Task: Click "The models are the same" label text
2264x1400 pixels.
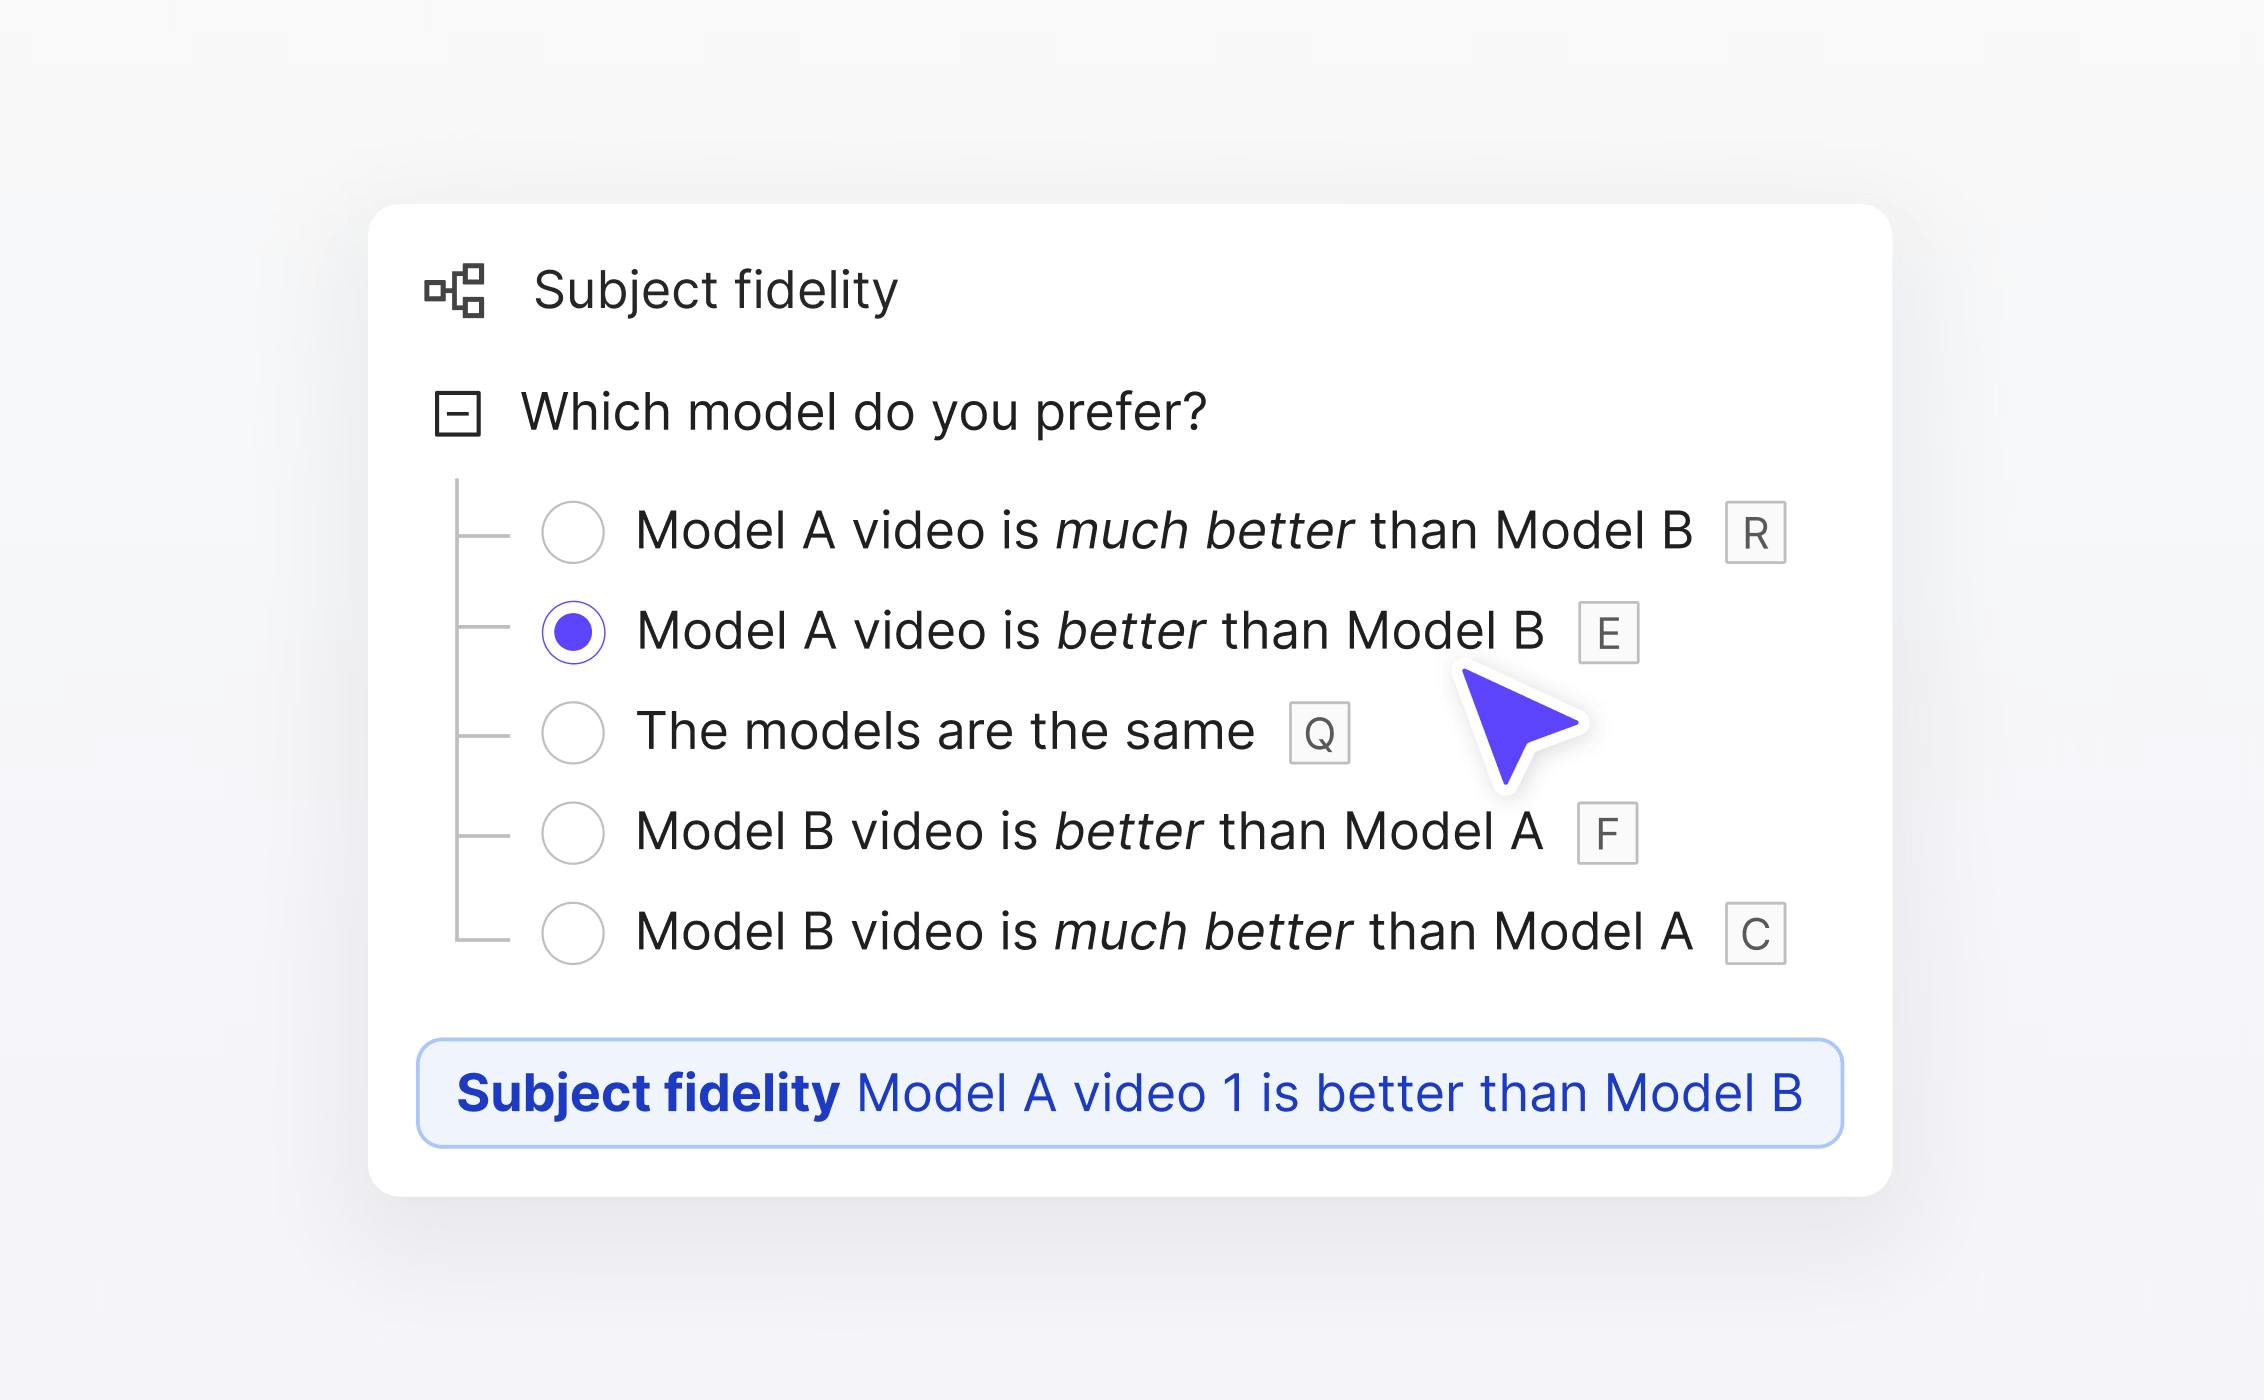Action: [945, 731]
